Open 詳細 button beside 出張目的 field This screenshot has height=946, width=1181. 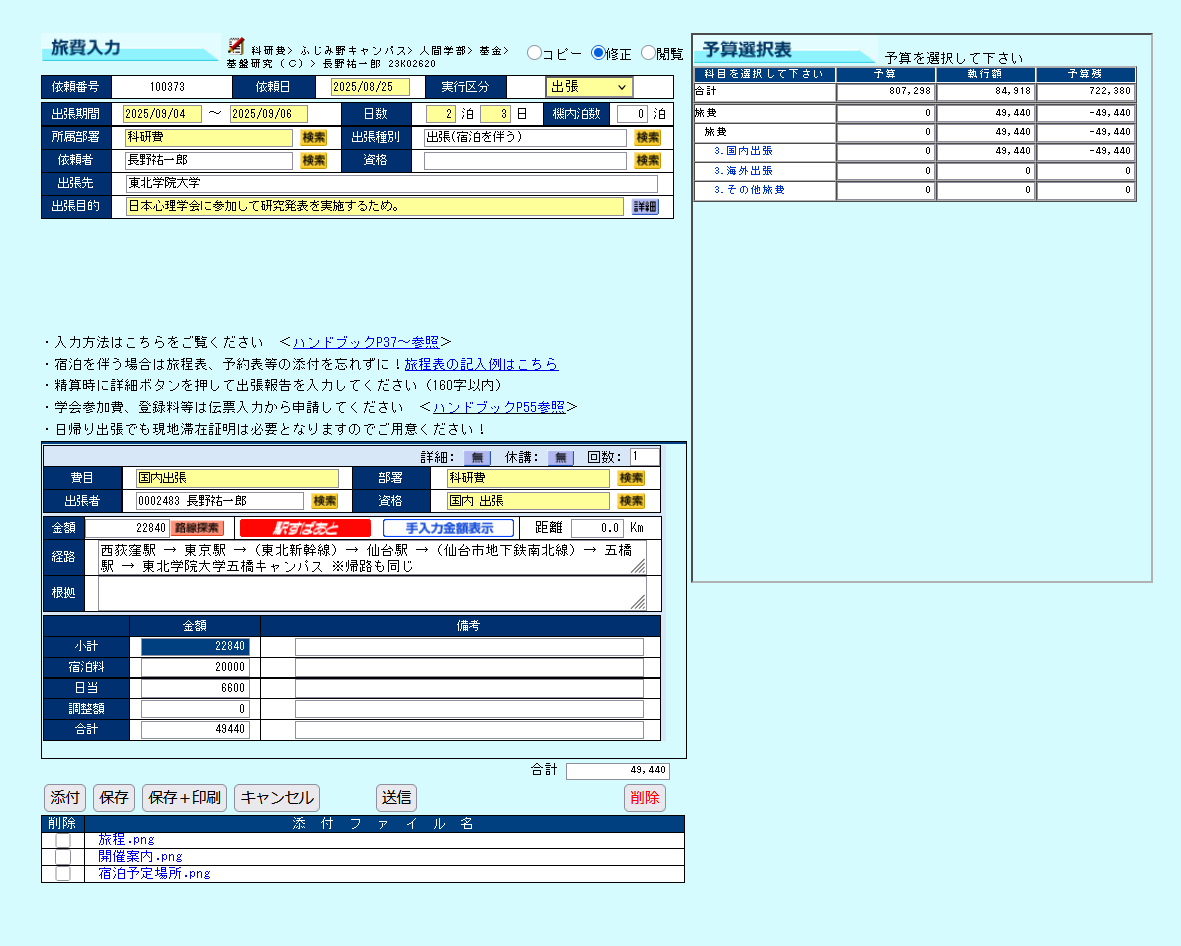click(x=645, y=207)
